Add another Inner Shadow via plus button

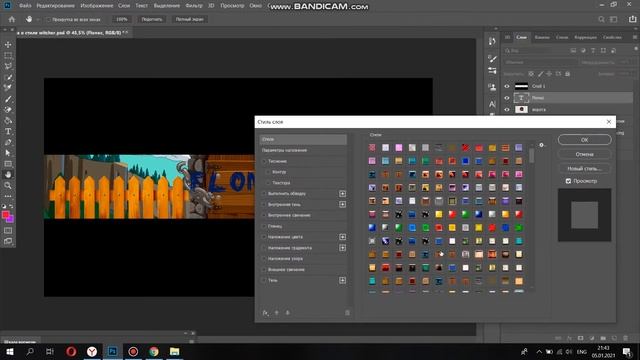342,204
